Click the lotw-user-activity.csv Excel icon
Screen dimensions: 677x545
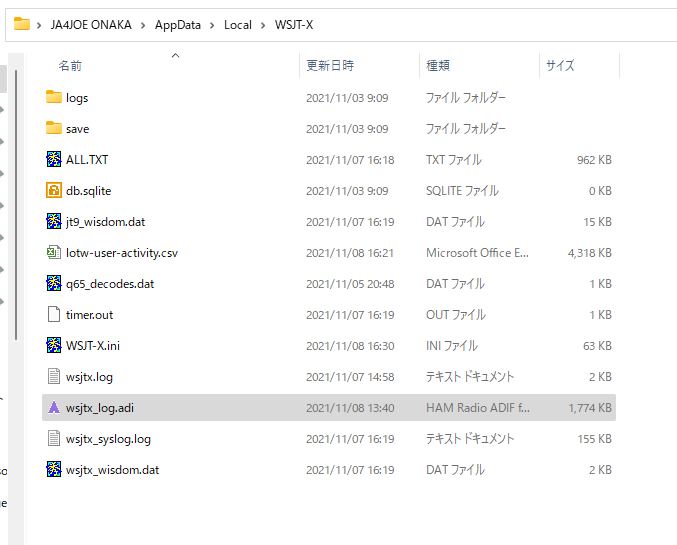54,252
